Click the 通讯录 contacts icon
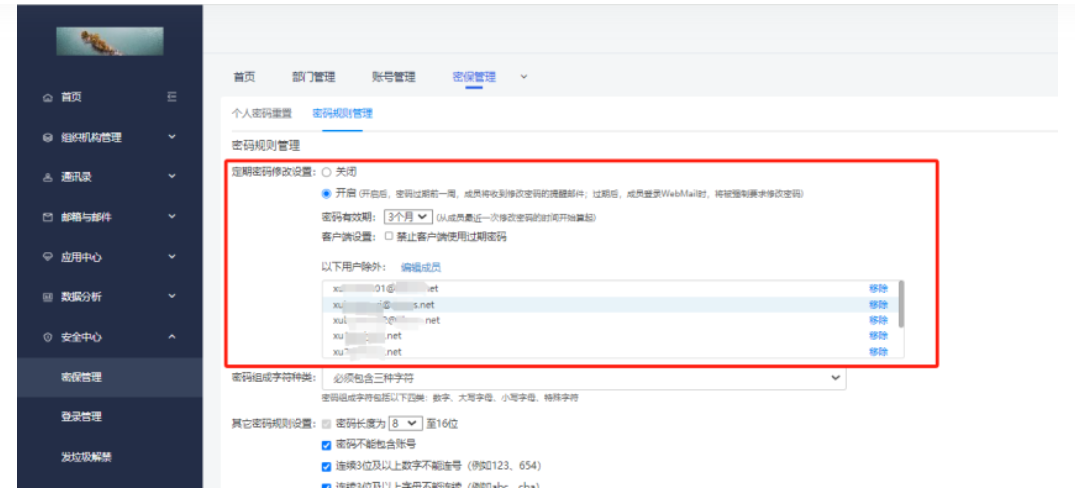Screen dimensions: 1075x504 tap(47, 178)
